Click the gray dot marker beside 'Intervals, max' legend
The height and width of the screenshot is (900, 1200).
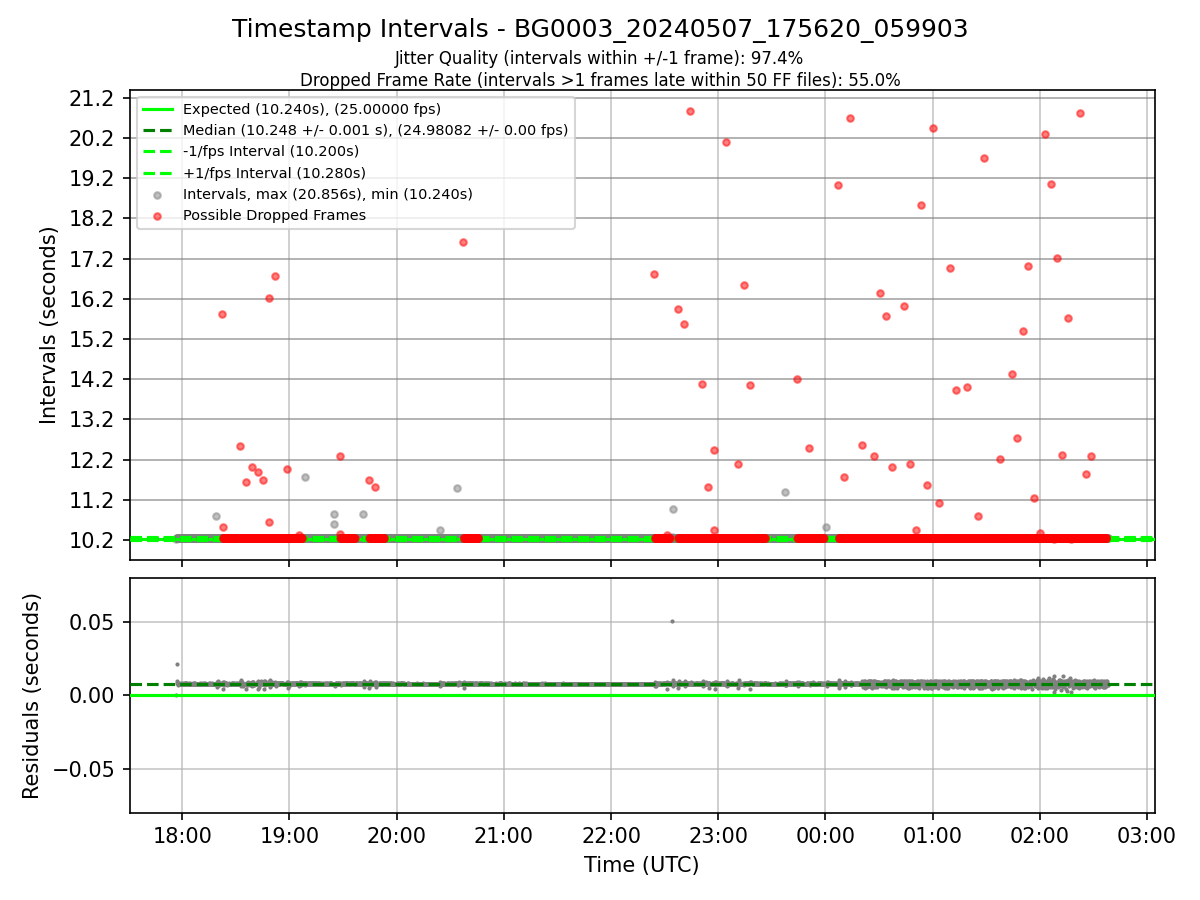(x=157, y=195)
